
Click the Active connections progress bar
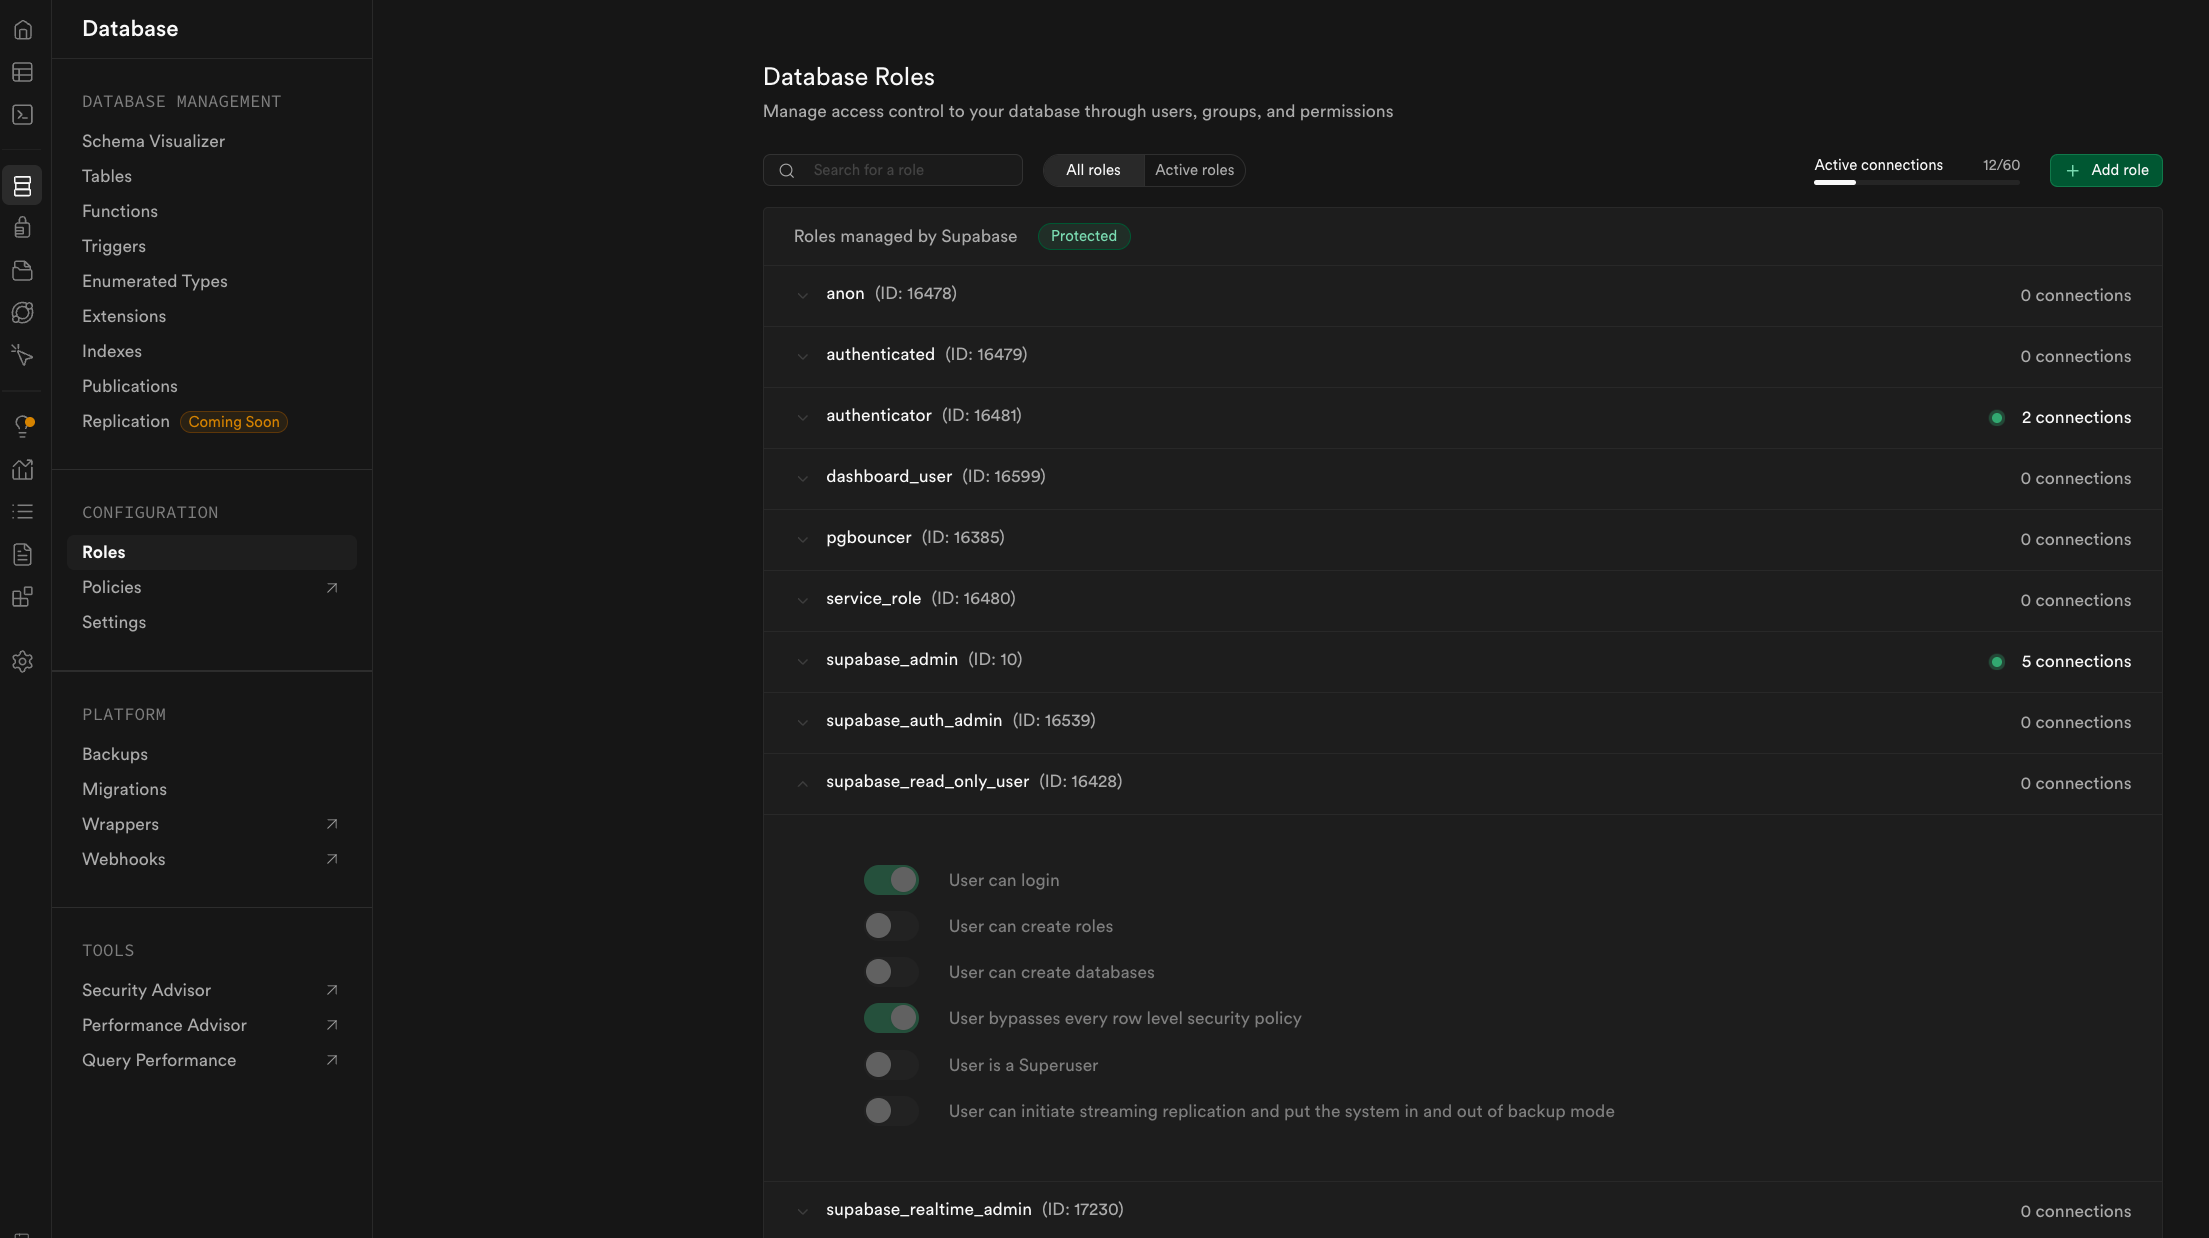tap(1916, 182)
